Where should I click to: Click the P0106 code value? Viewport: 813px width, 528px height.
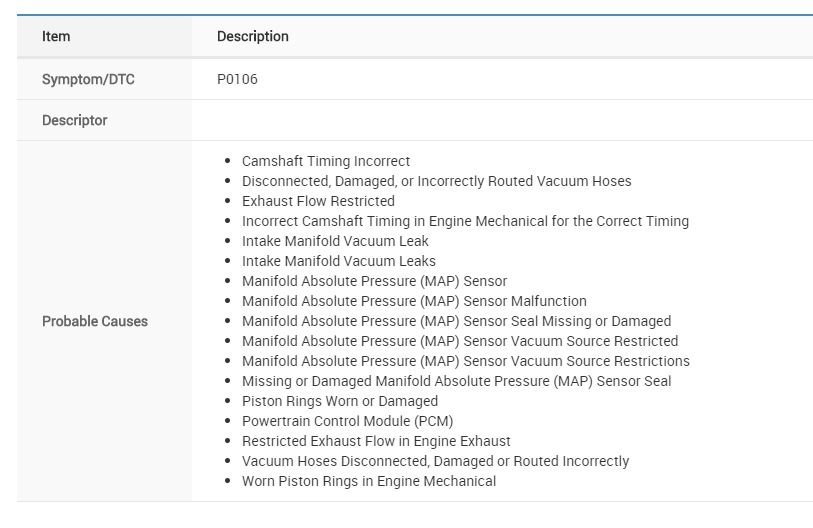[237, 79]
